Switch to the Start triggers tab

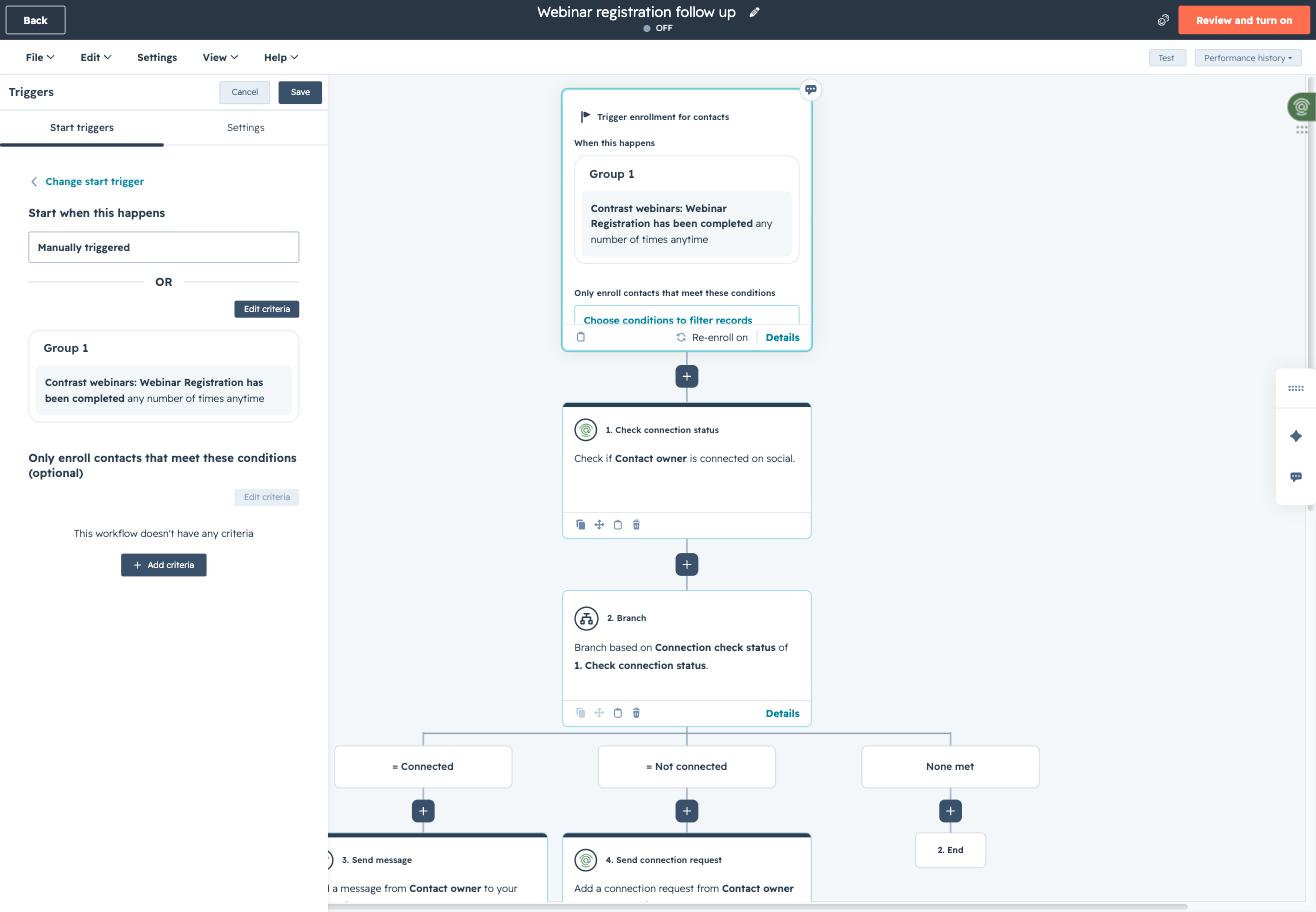coord(82,128)
